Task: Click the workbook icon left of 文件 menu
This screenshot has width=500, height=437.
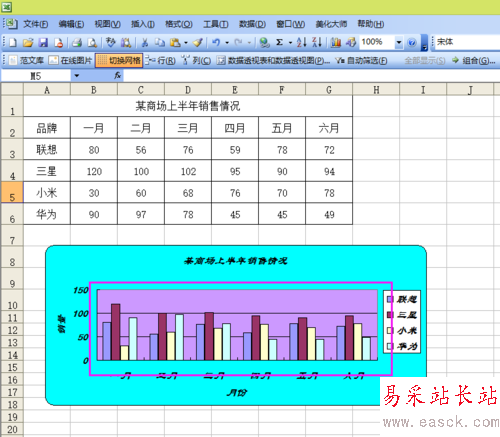Action: click(11, 24)
